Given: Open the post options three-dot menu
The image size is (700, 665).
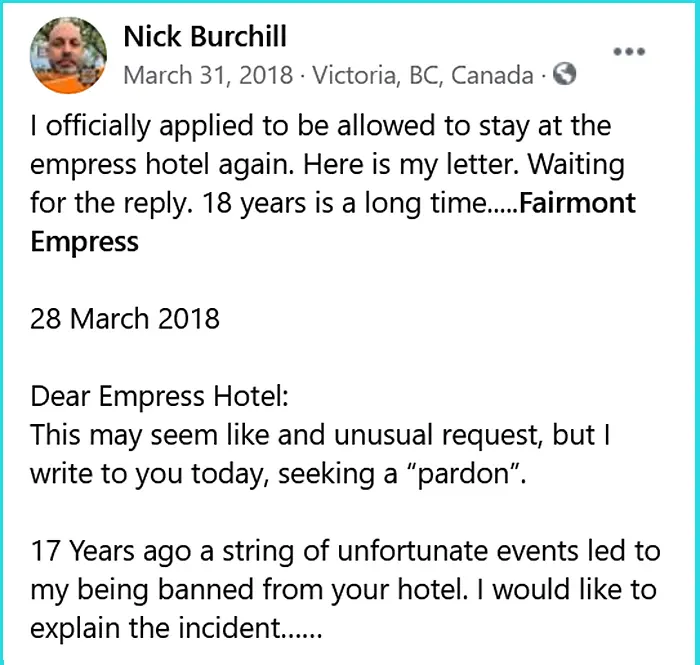Looking at the screenshot, I should coord(629,52).
